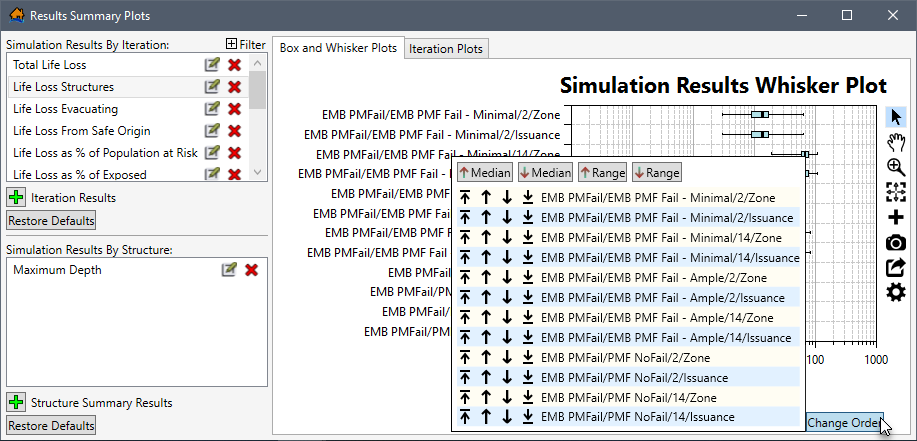Take a plot snapshot with camera icon
917x441 pixels.
pyautogui.click(x=895, y=242)
